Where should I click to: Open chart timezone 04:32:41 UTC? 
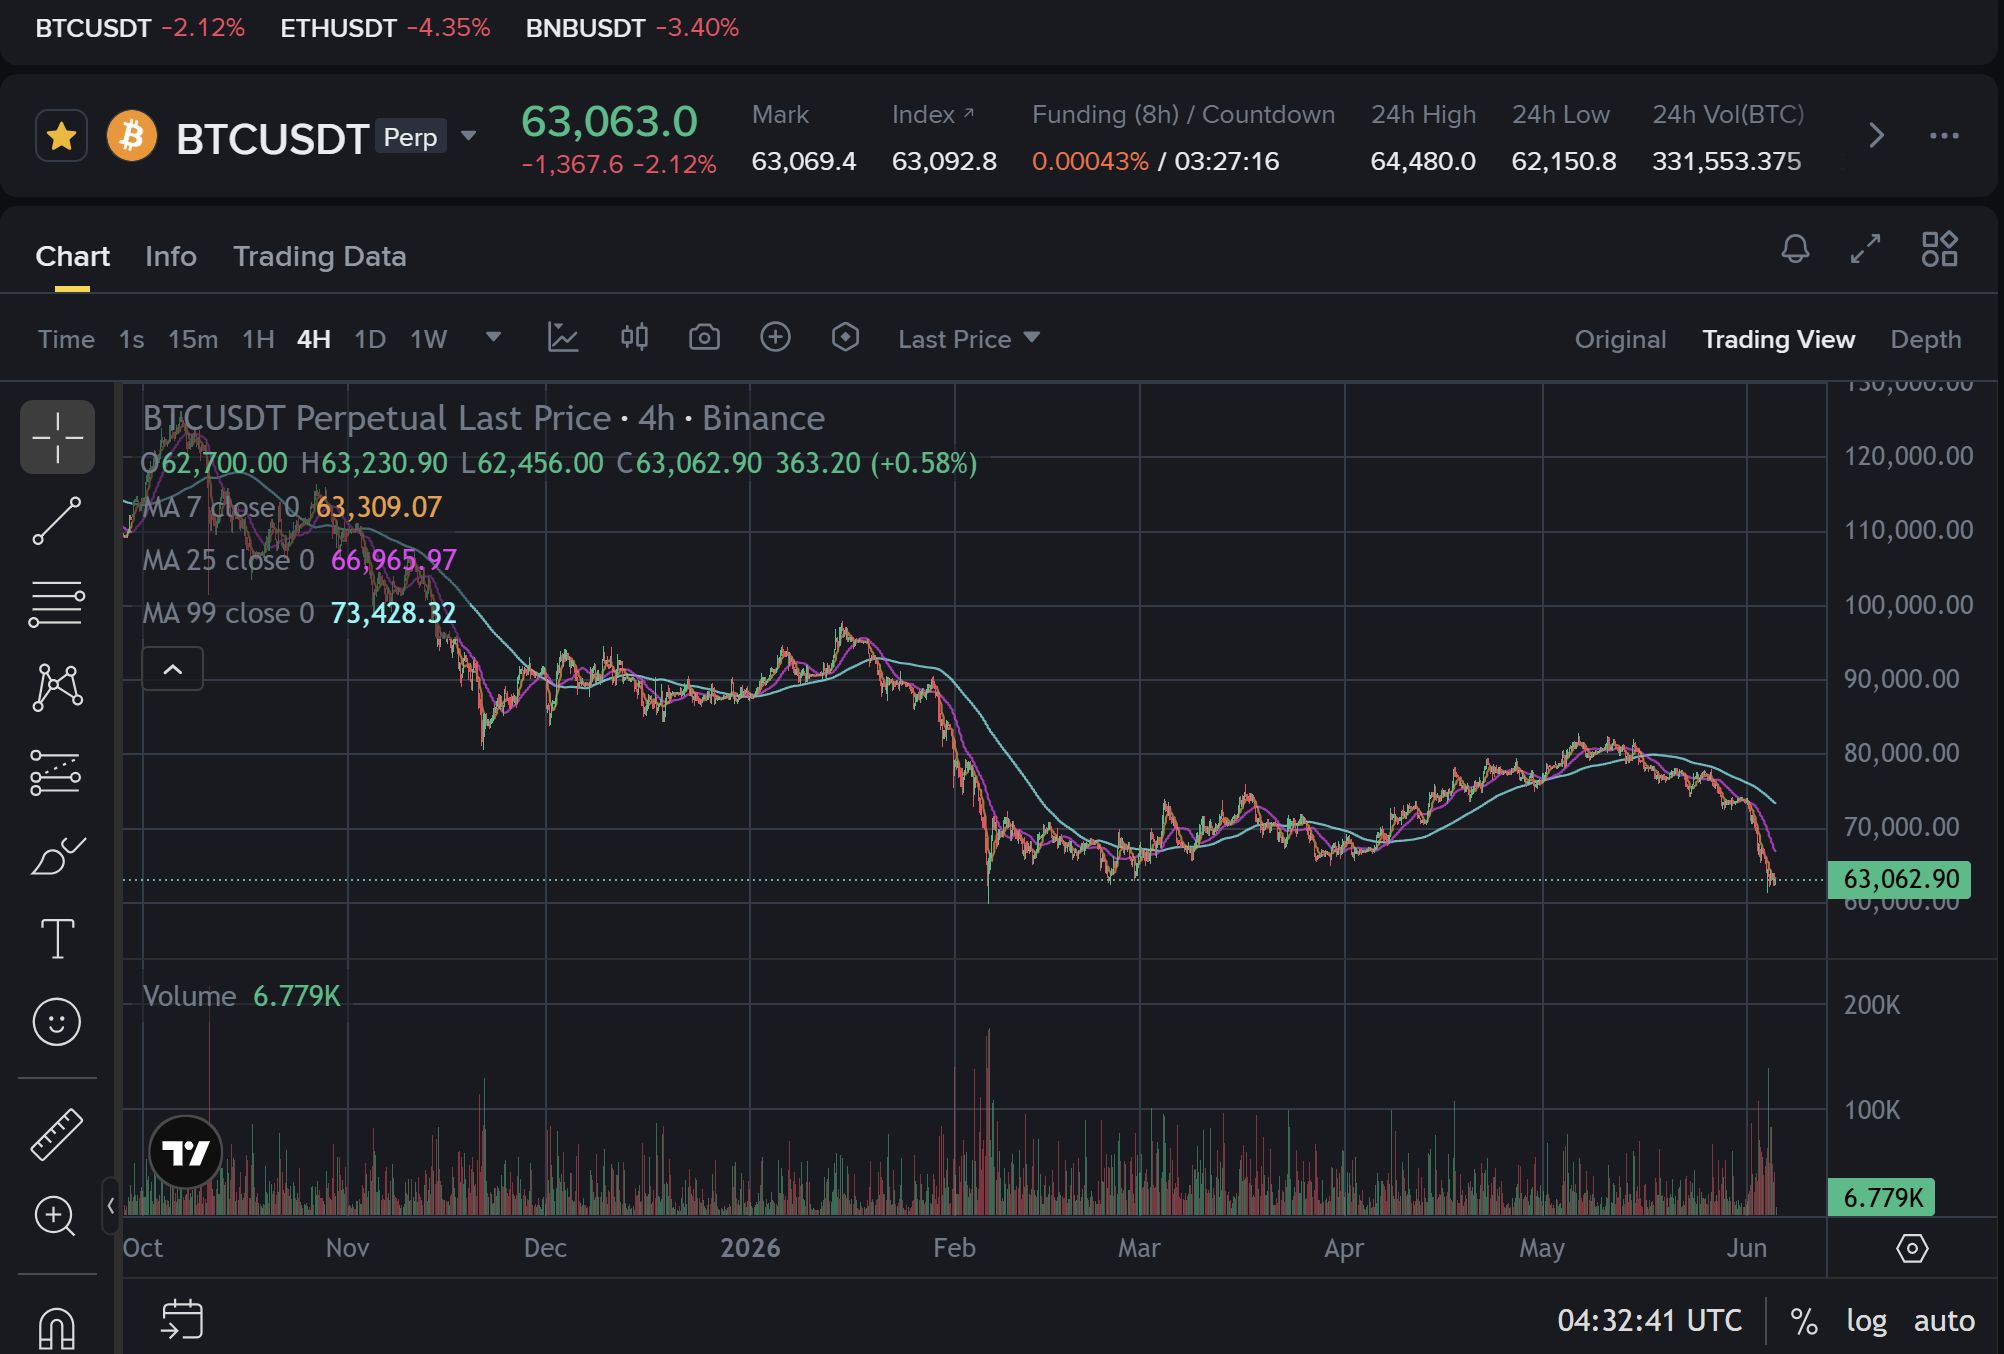click(1650, 1321)
